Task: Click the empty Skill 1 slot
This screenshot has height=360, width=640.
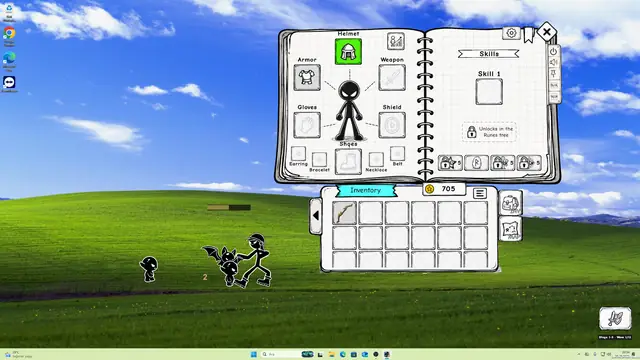Action: [489, 92]
